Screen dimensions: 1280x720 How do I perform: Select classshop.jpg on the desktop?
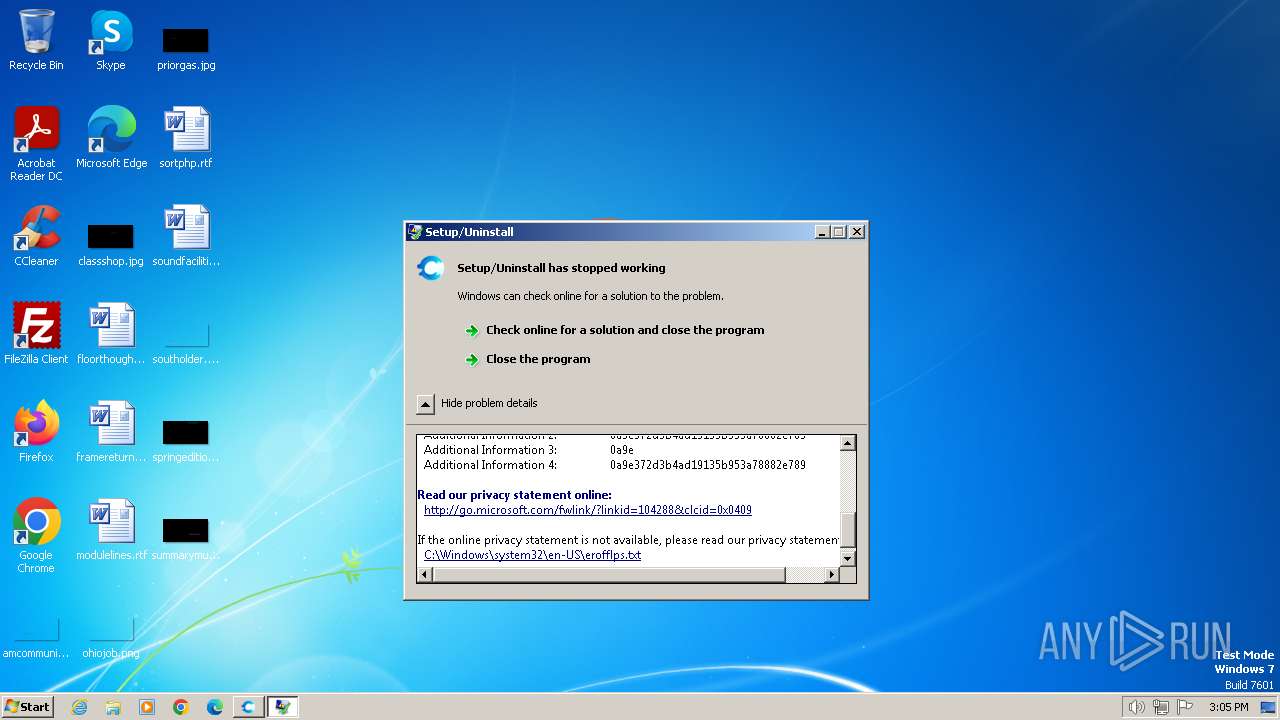111,243
